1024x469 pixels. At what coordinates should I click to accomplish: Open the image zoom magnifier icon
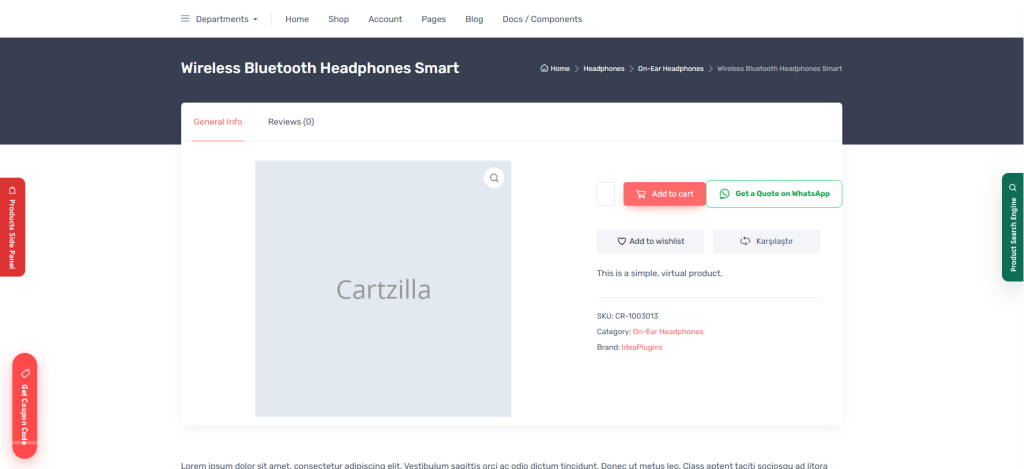[494, 178]
